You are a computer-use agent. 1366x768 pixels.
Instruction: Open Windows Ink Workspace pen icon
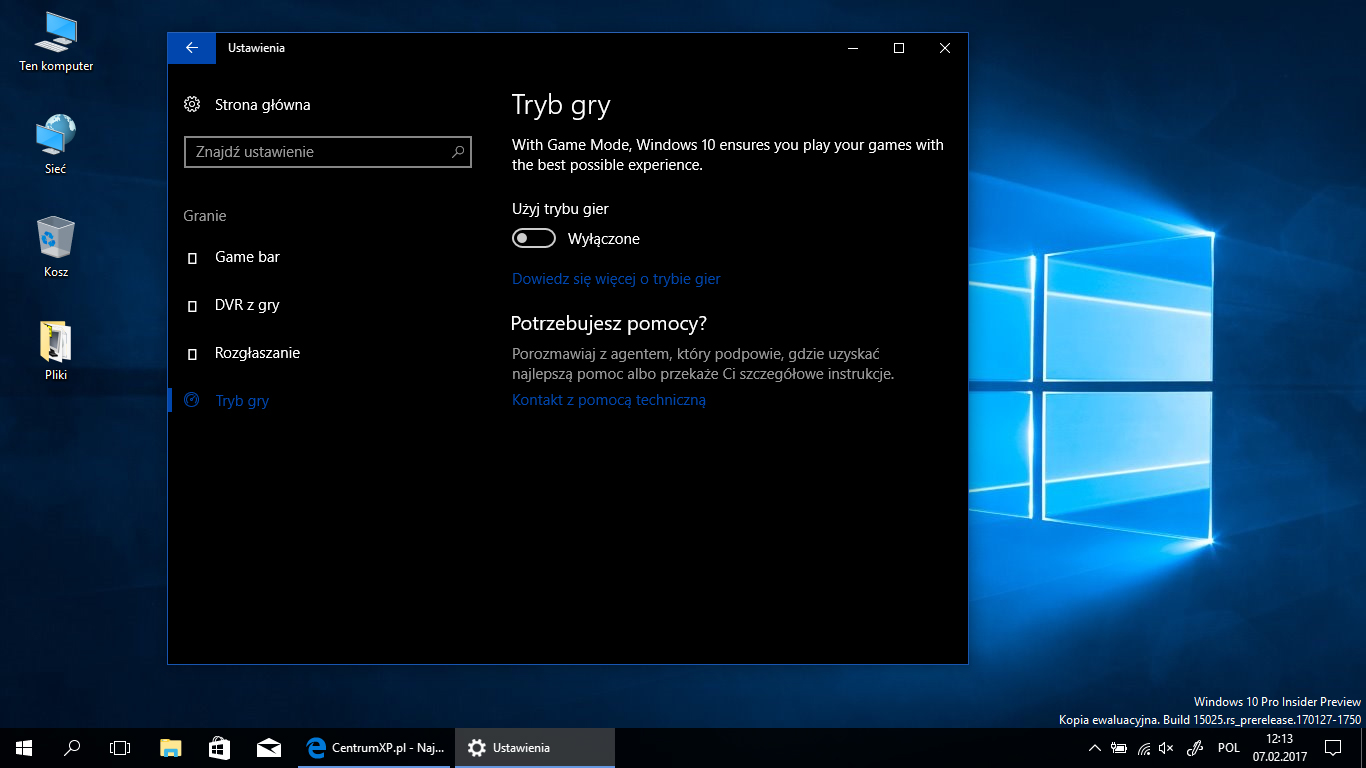[x=1194, y=748]
